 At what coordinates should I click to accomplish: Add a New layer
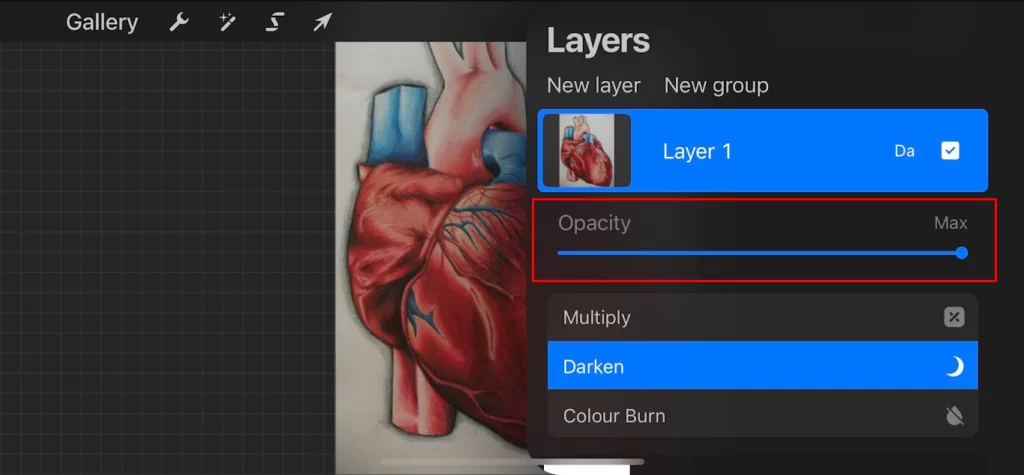coord(594,86)
